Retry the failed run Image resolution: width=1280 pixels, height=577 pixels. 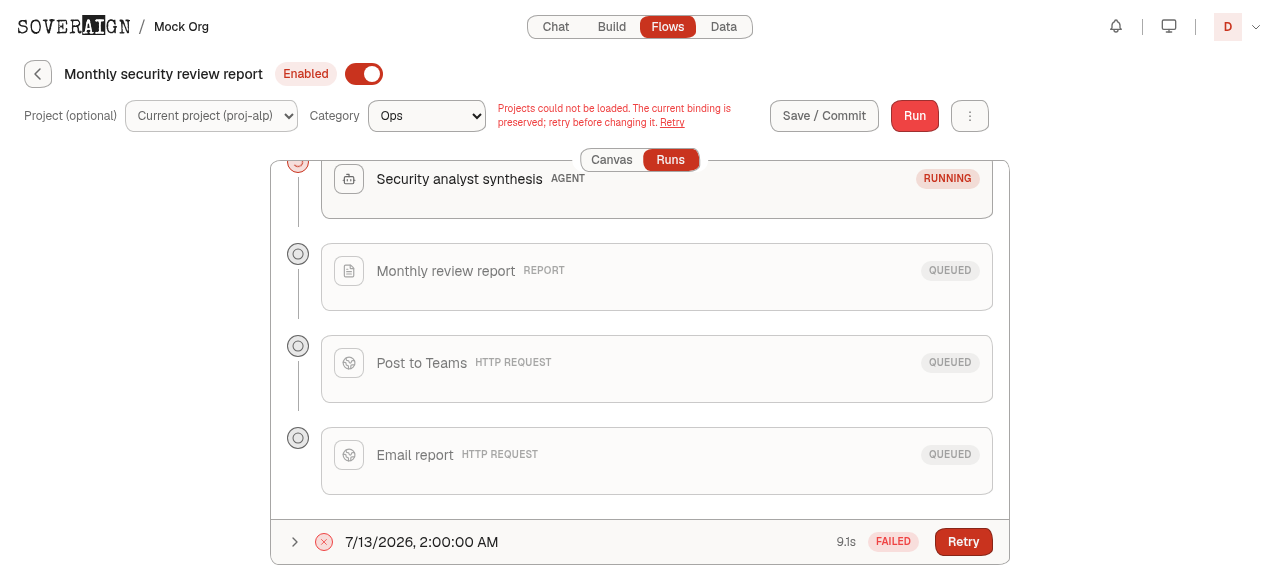[964, 542]
